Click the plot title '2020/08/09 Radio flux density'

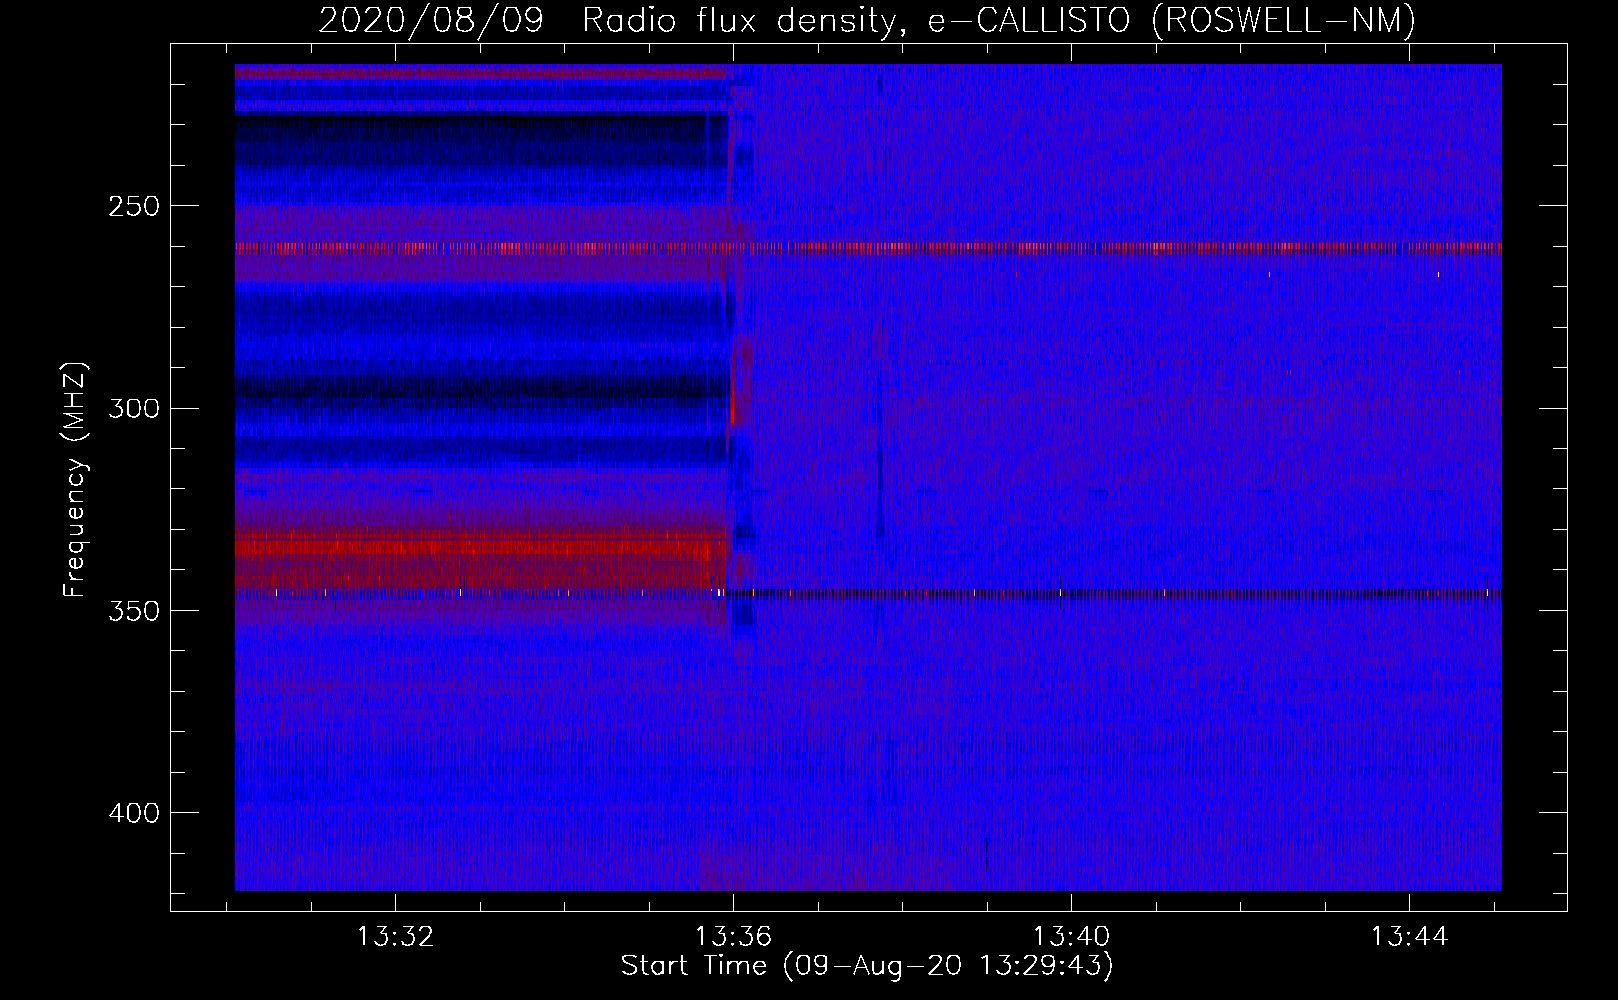click(867, 20)
